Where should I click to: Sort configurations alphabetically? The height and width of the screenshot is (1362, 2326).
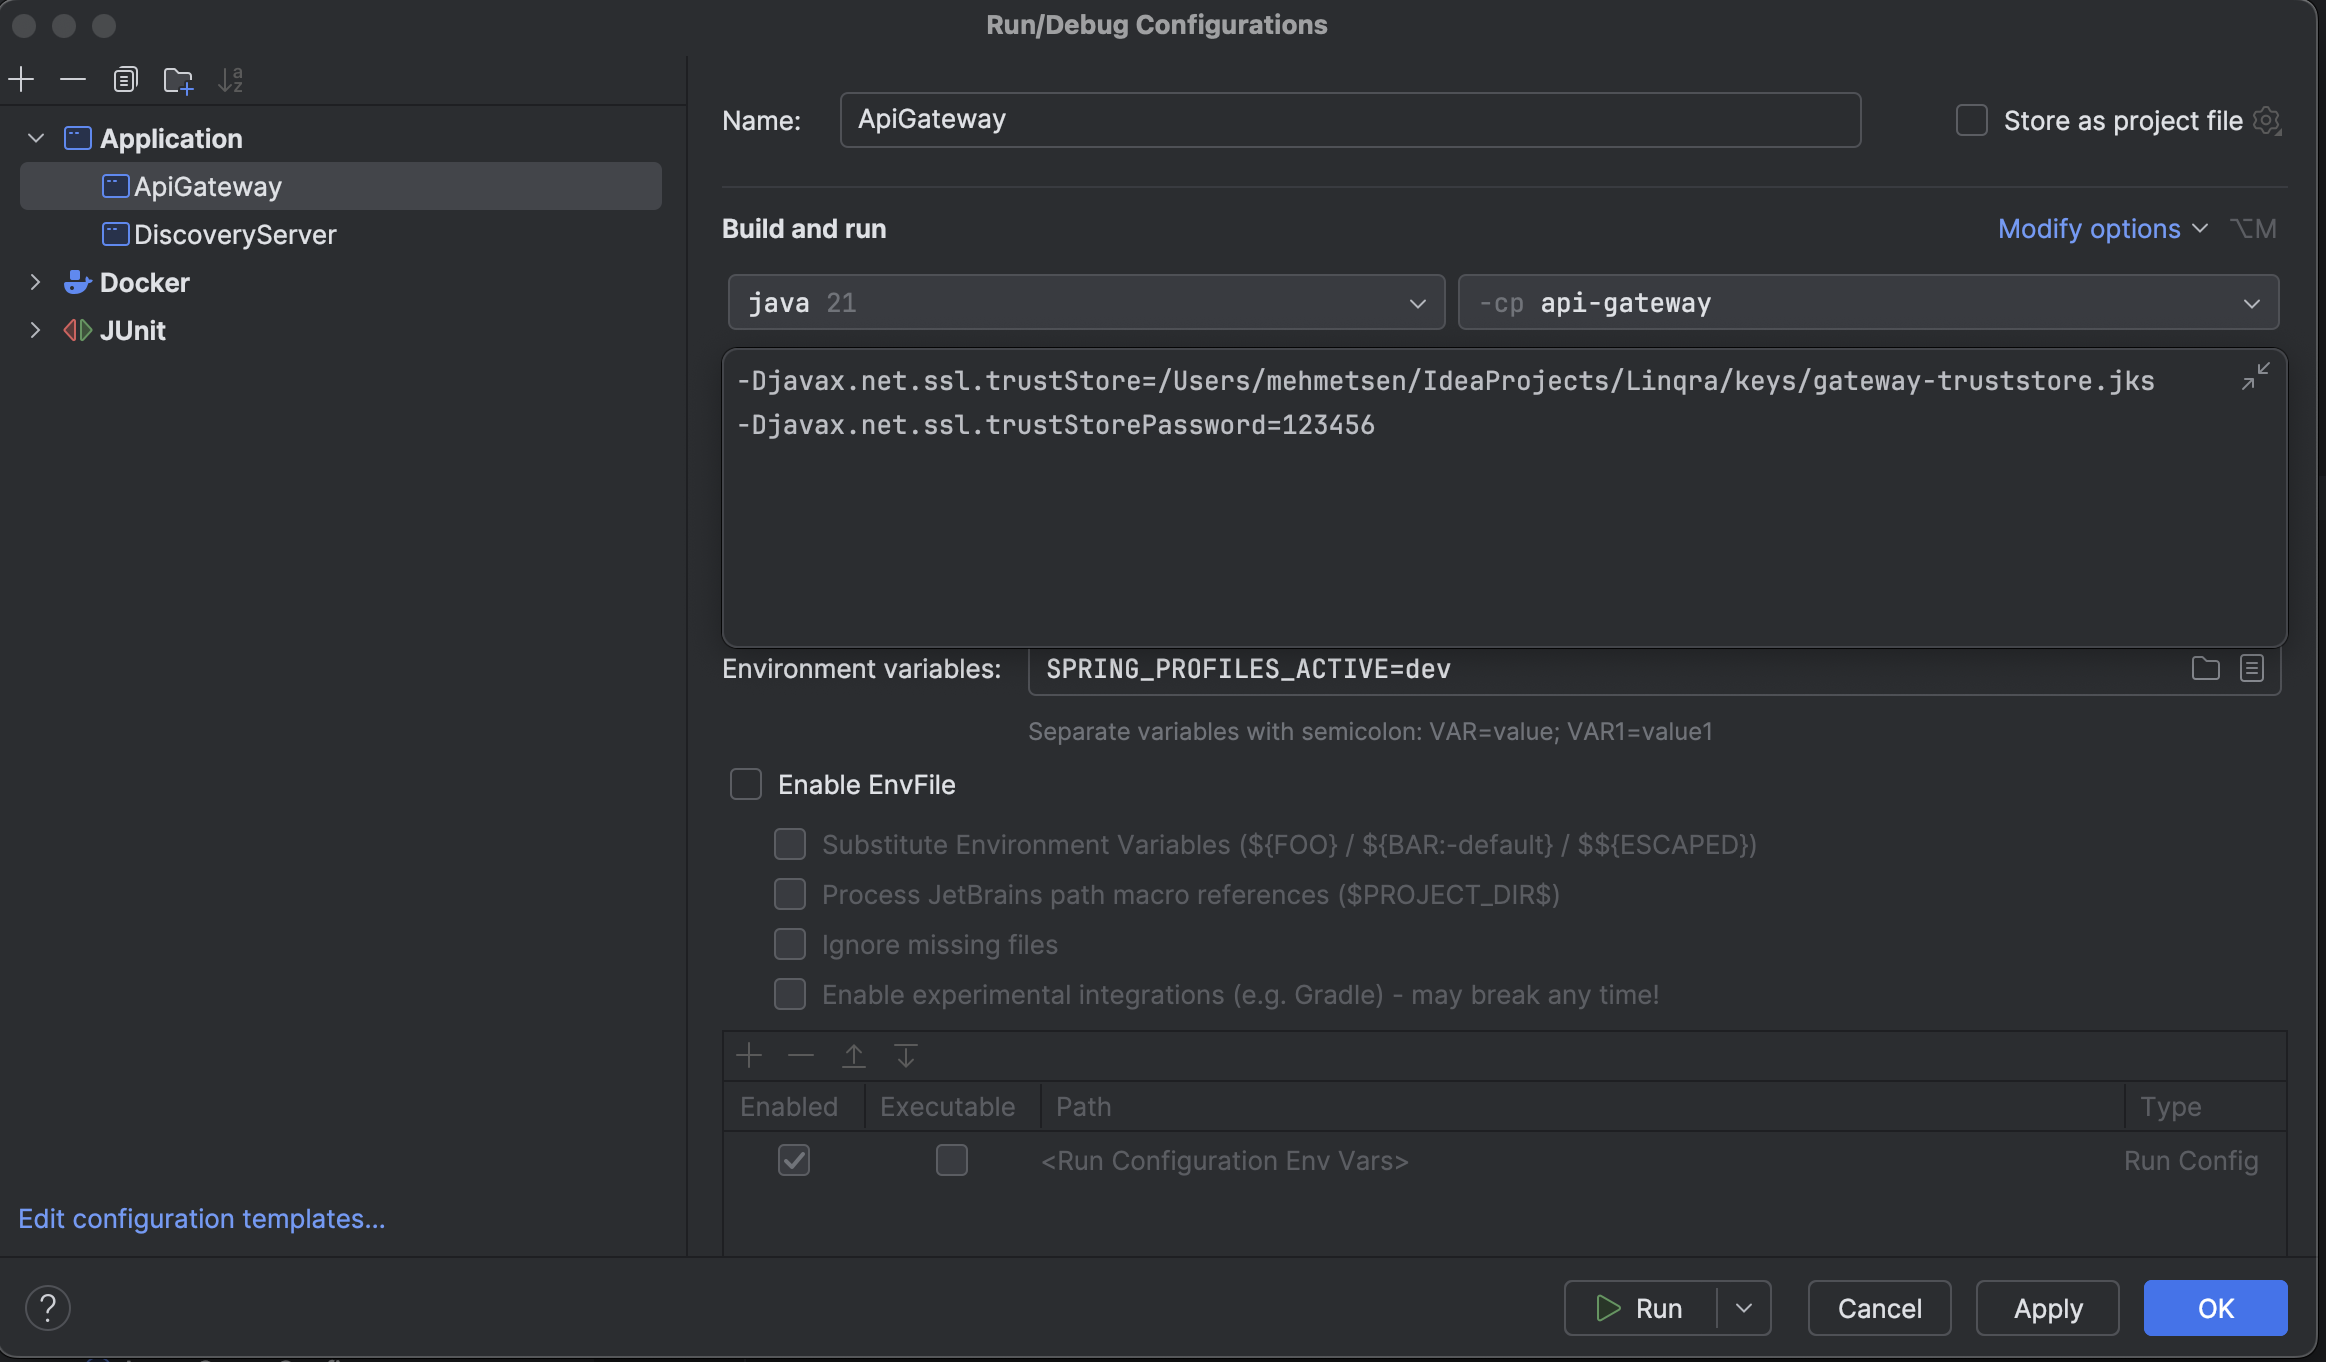pos(232,79)
